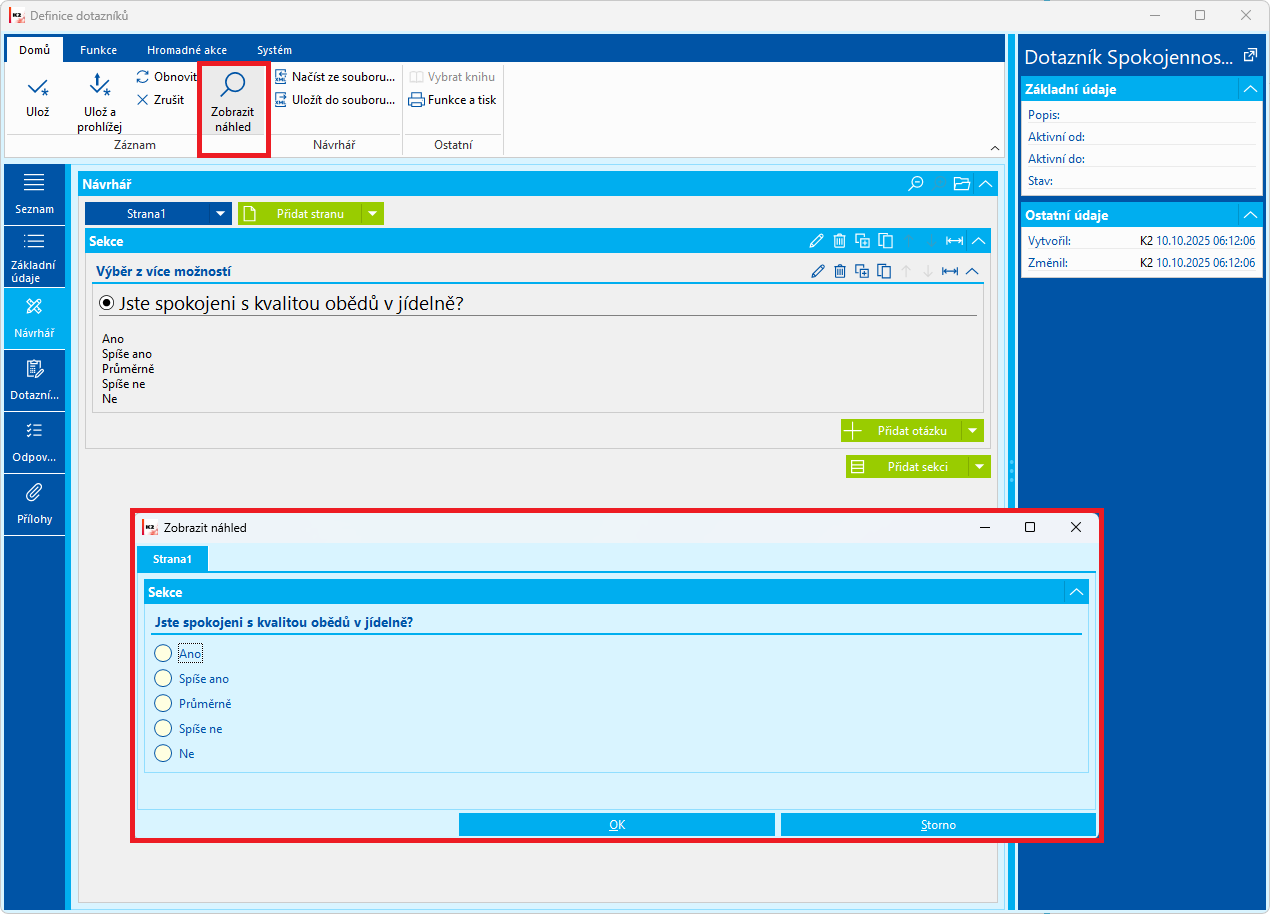
Task: Open the Přidat sekci dropdown arrow
Action: [x=979, y=467]
